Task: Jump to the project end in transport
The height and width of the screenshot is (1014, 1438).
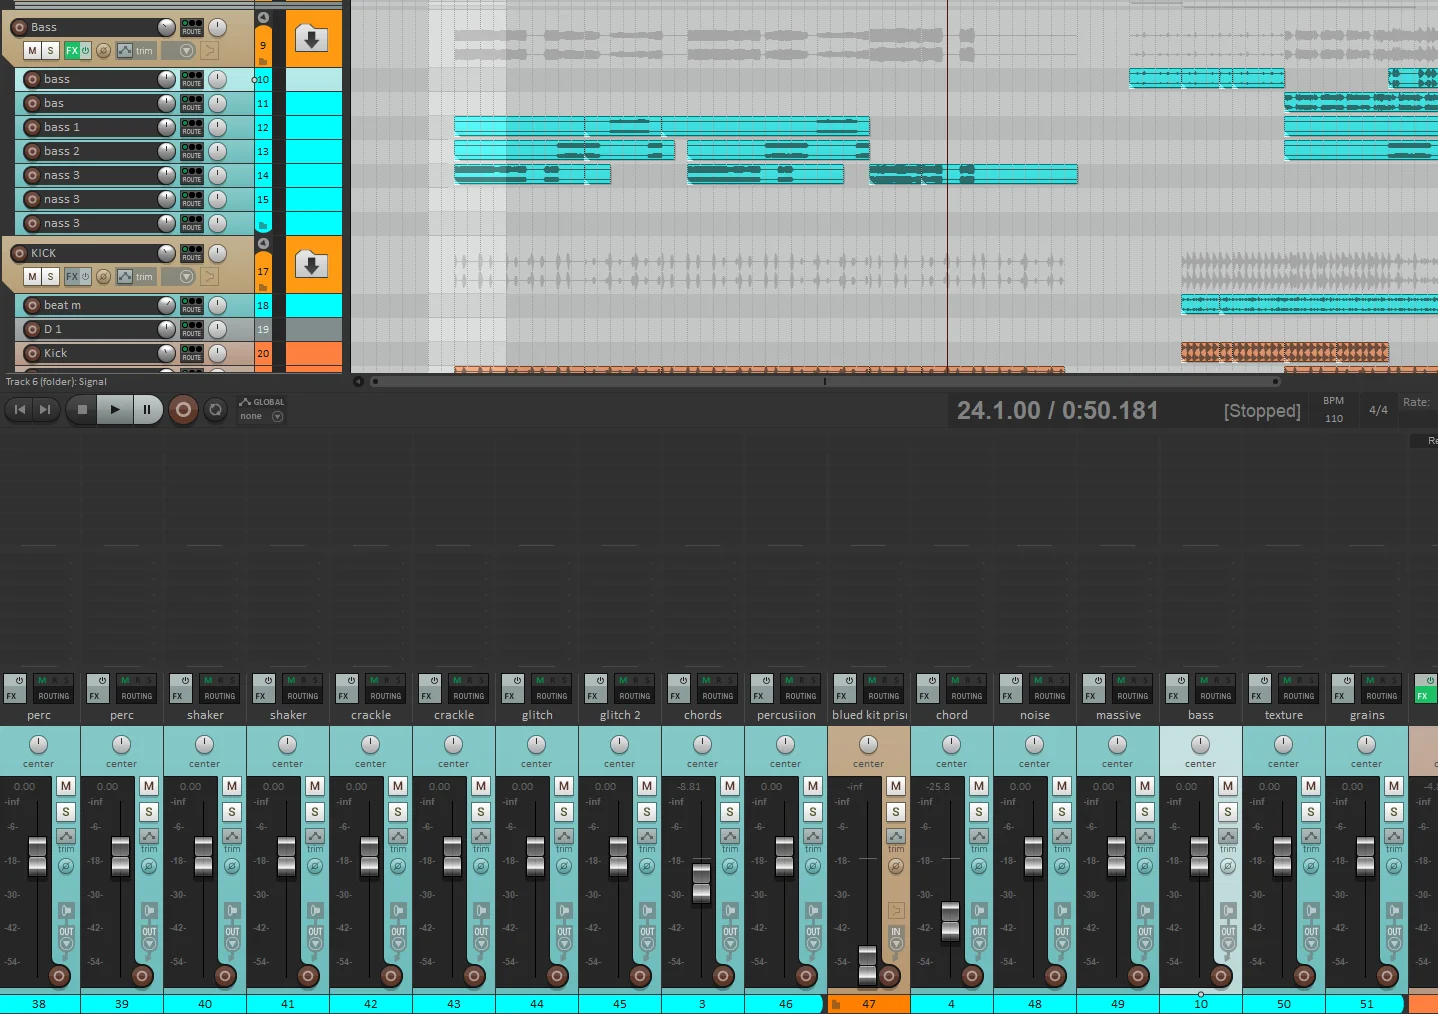Action: pos(44,409)
